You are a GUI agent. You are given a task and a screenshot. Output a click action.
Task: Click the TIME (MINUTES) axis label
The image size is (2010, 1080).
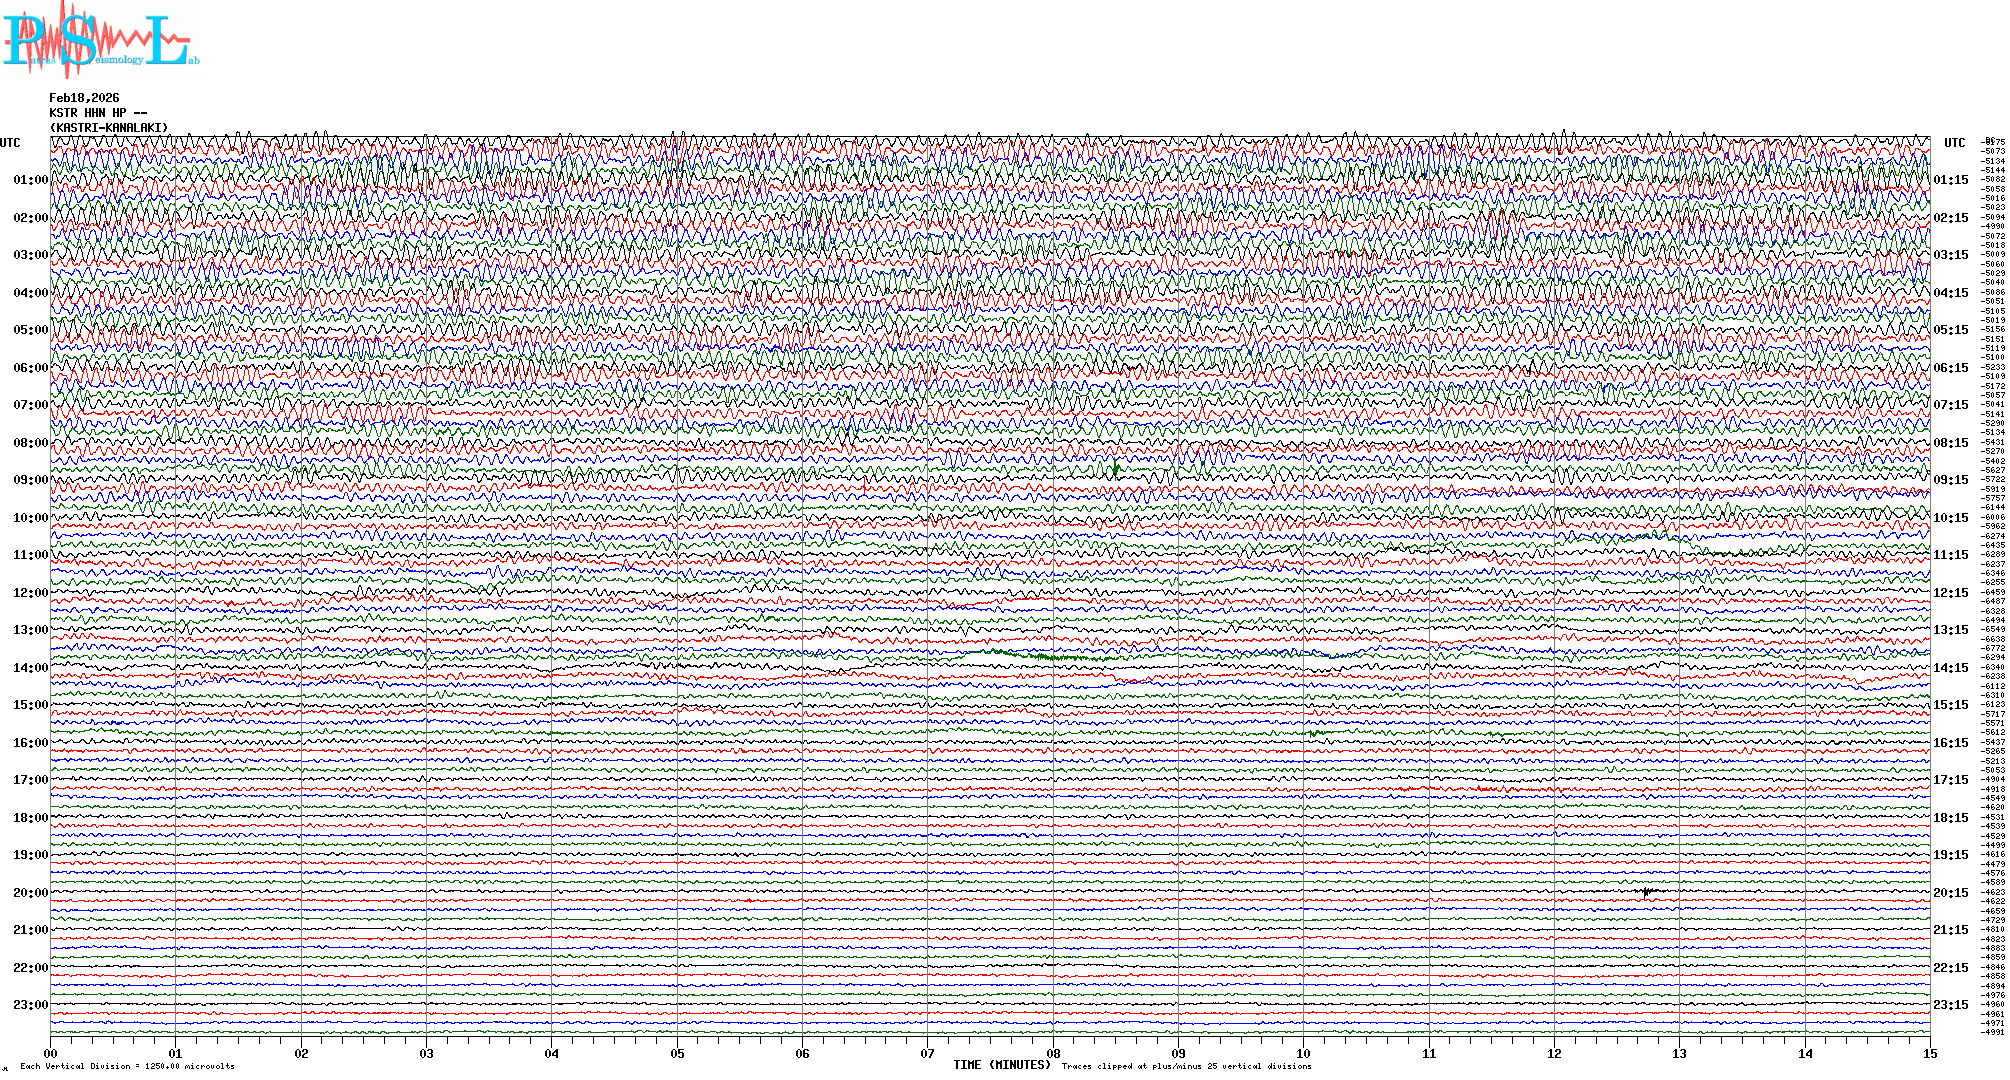(x=1002, y=1065)
